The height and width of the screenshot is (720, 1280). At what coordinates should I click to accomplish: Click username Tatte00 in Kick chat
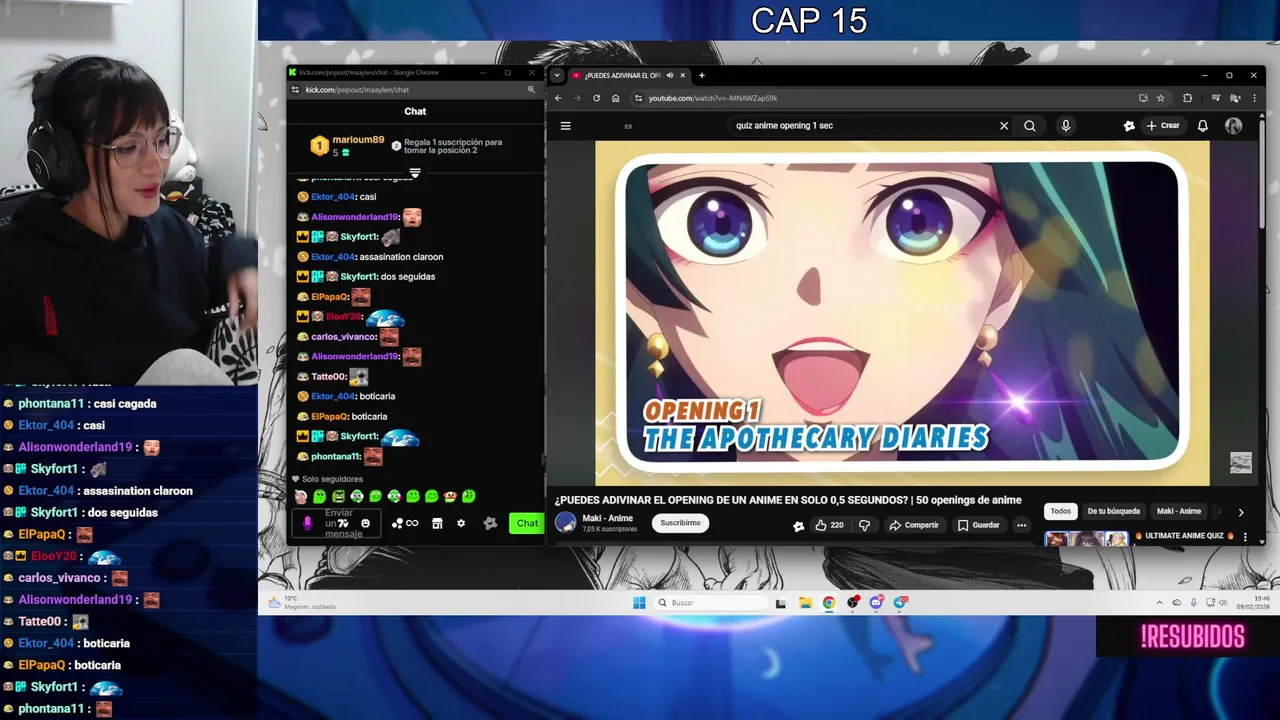(328, 377)
